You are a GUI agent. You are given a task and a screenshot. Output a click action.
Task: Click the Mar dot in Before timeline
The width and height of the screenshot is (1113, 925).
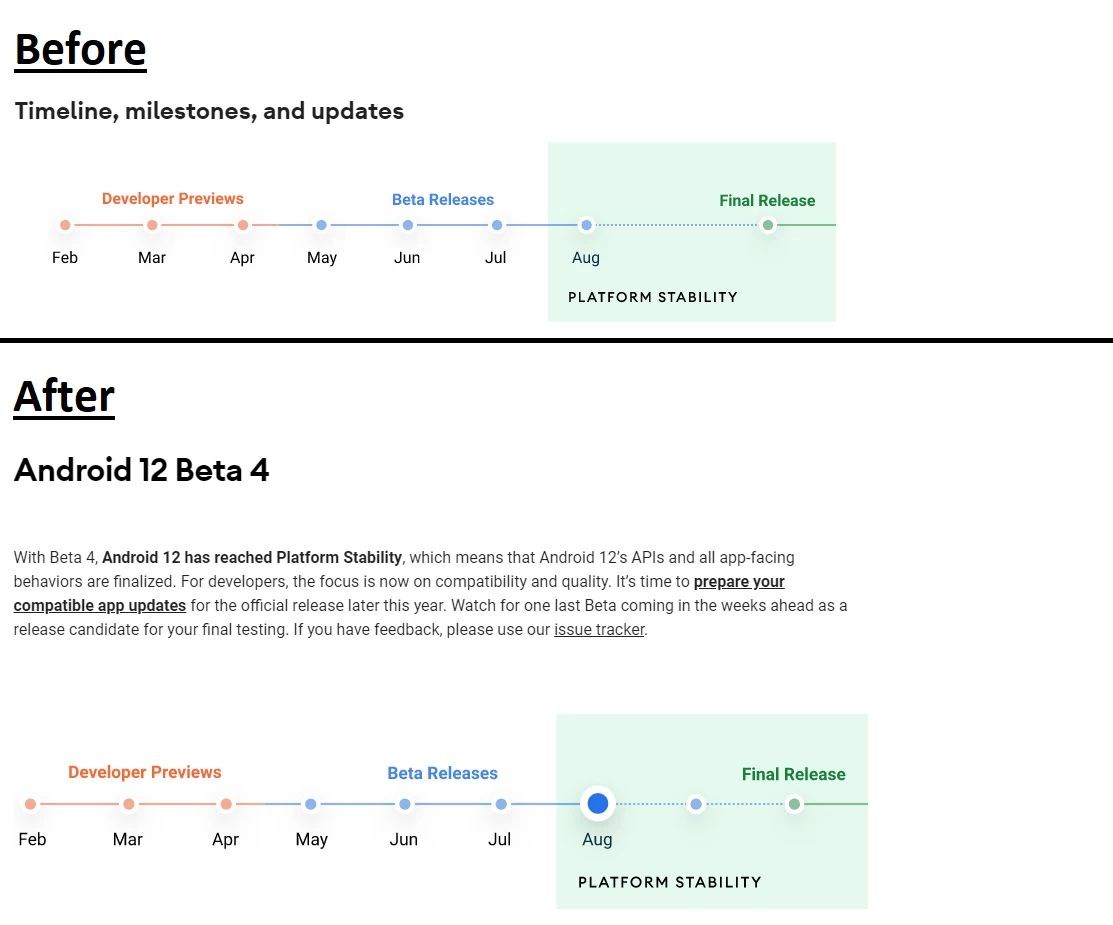(x=152, y=225)
